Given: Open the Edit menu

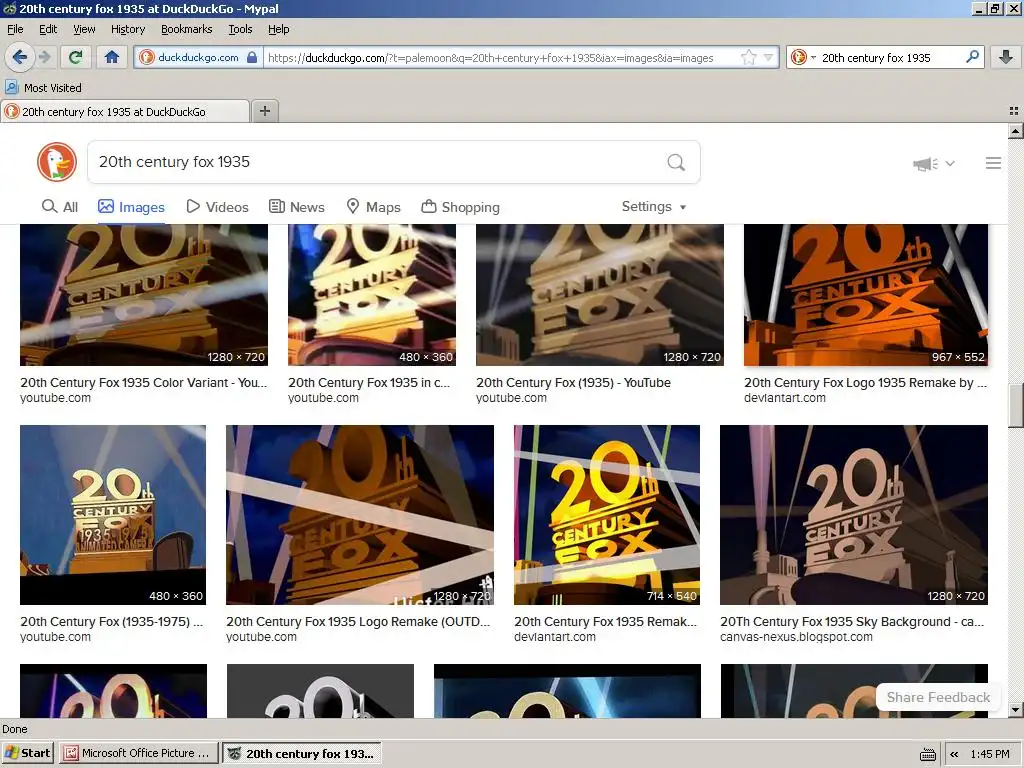Looking at the screenshot, I should tap(48, 29).
